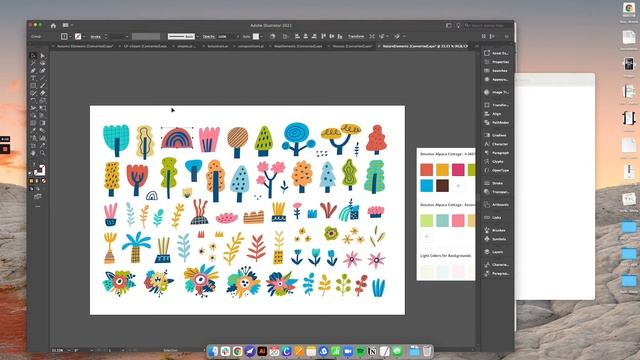Click the Home icon in title bar
Viewport: 640px width, 360px height.
pyautogui.click(x=53, y=25)
